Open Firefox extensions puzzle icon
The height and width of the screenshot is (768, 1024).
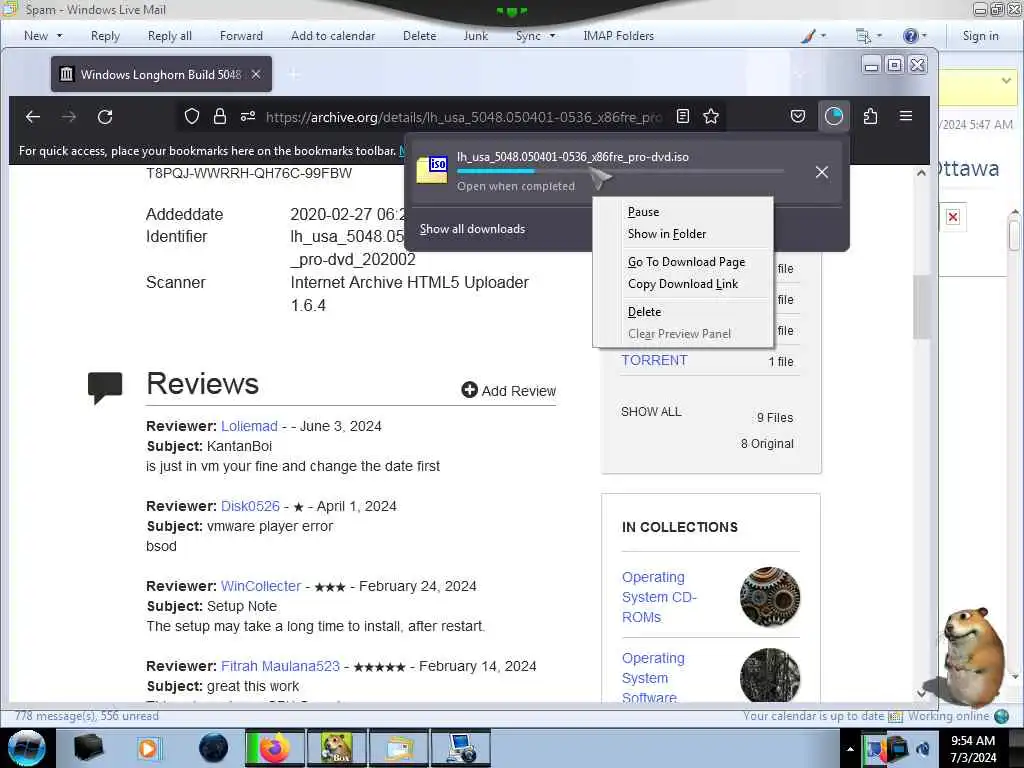[x=870, y=116]
